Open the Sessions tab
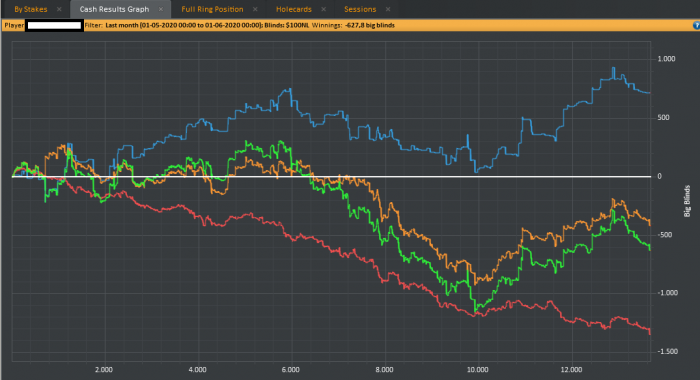 point(360,9)
